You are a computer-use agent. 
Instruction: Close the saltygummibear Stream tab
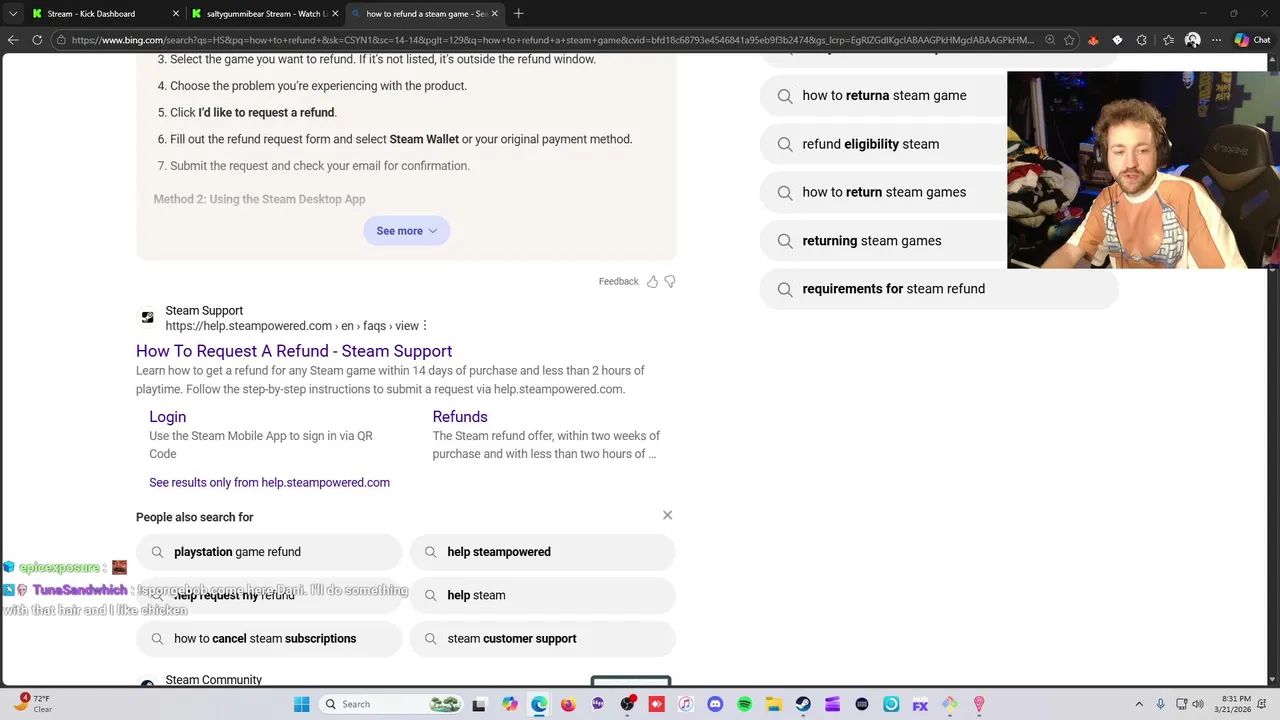point(336,14)
